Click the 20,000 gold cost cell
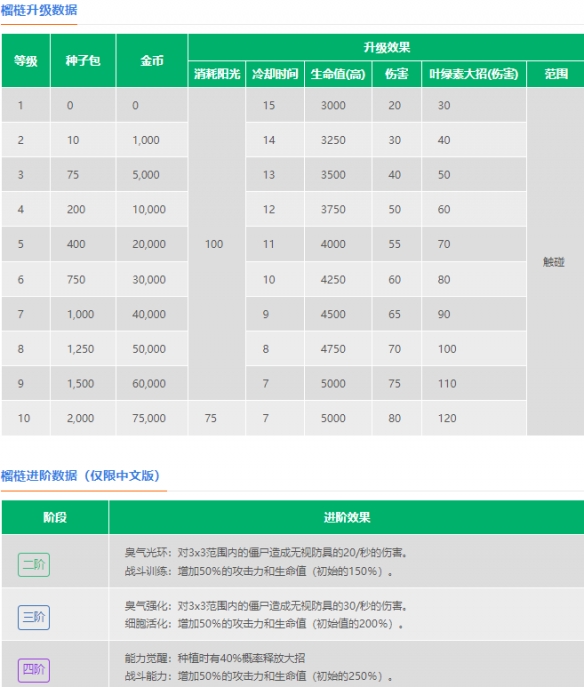 coord(152,244)
